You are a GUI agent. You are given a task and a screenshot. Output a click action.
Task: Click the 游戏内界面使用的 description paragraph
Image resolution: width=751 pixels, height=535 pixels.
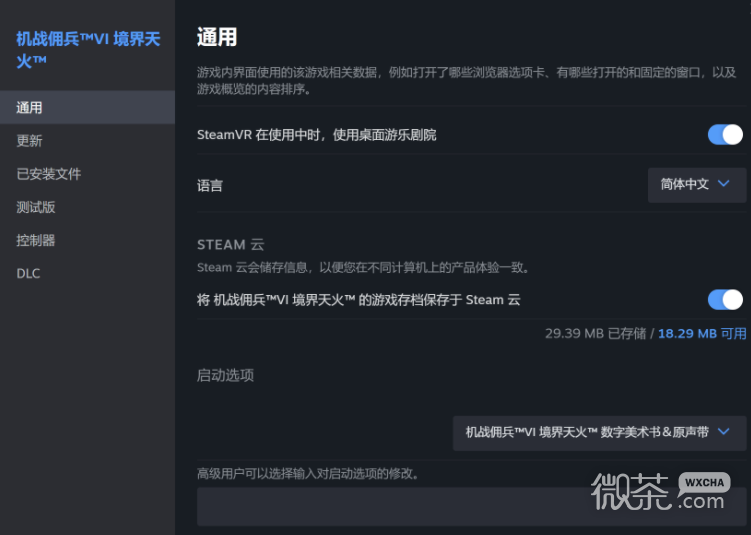click(467, 80)
